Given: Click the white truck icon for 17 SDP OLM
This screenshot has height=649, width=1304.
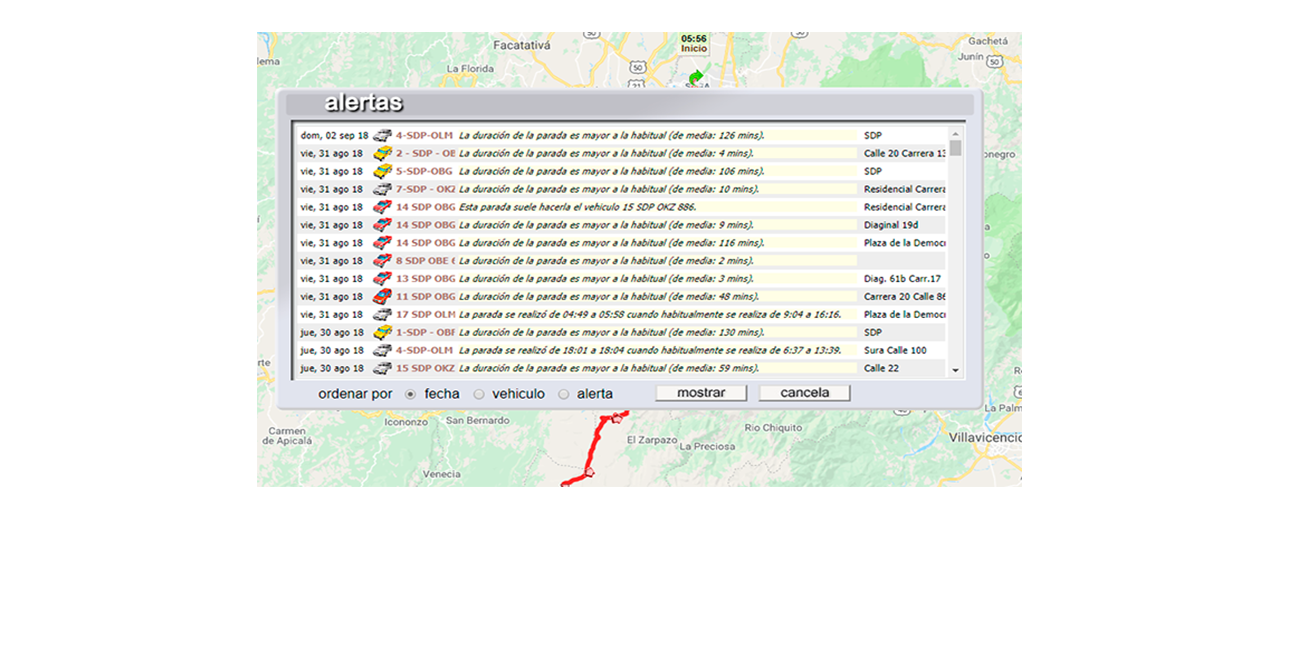Looking at the screenshot, I should click(382, 315).
